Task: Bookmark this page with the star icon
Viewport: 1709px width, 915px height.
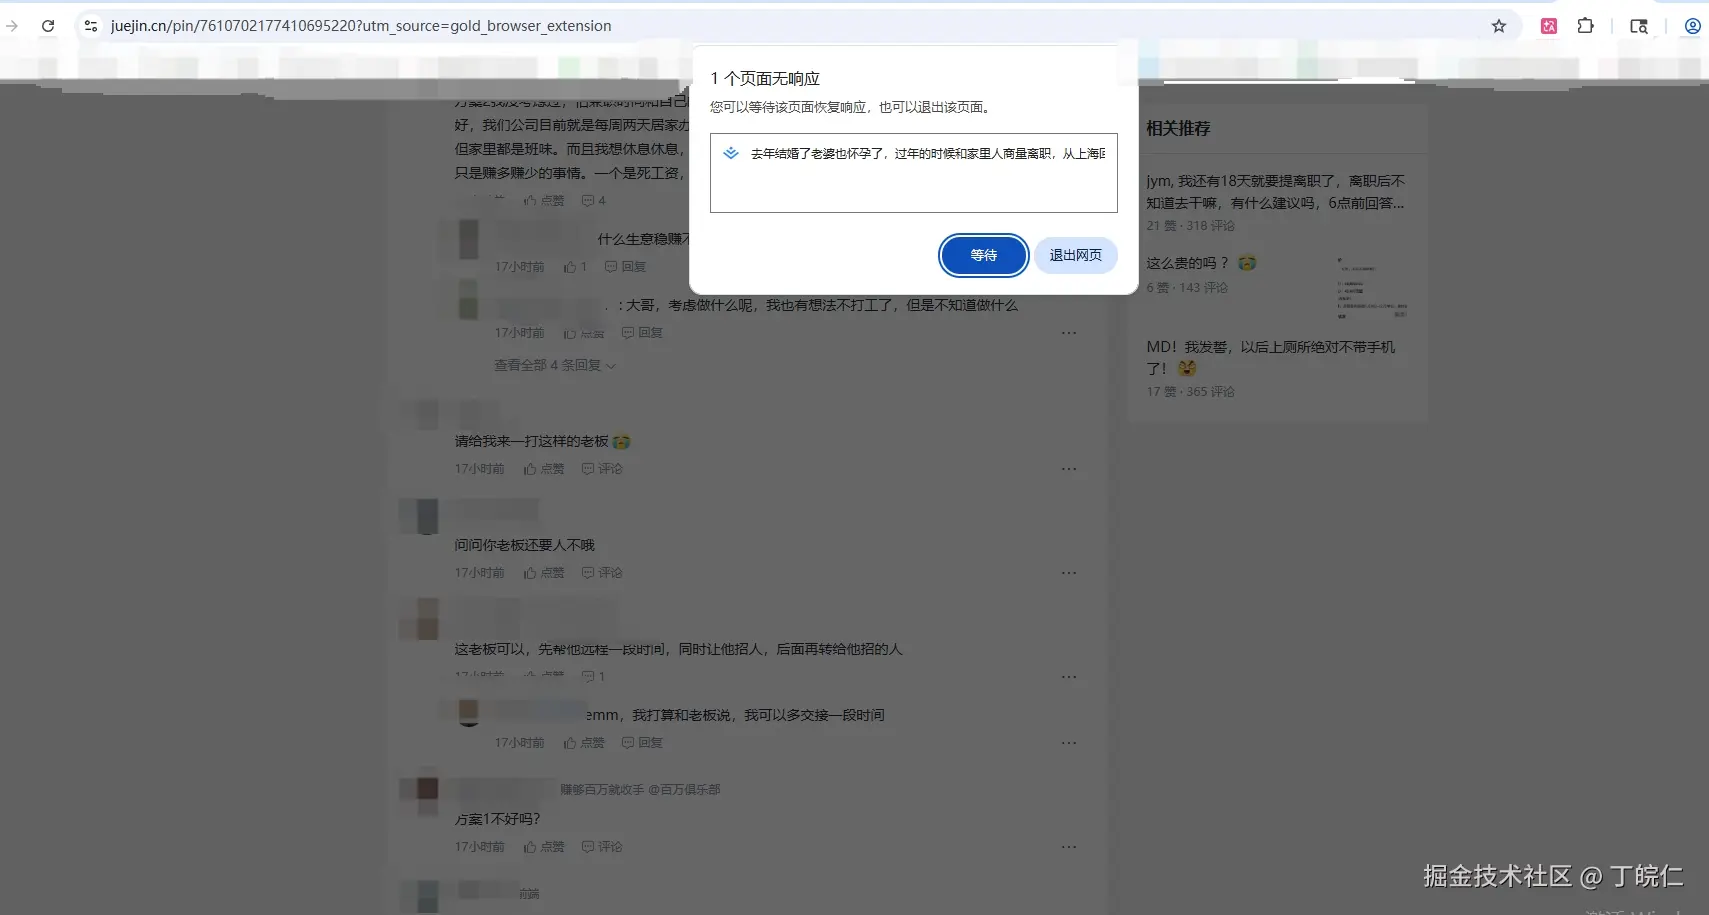Action: tap(1499, 26)
